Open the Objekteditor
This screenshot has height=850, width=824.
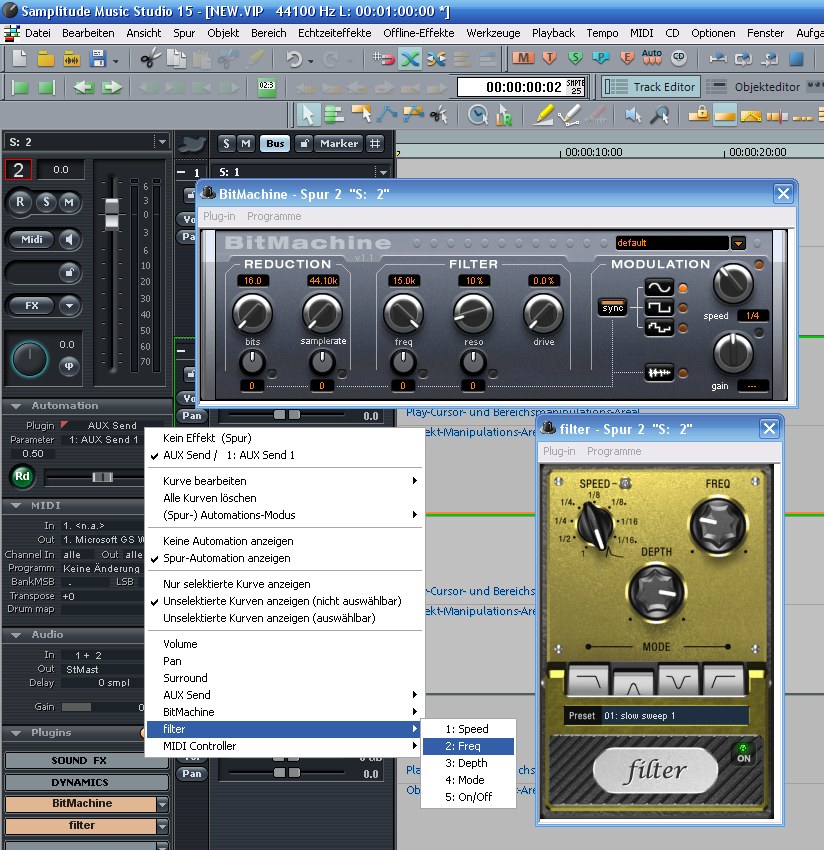pyautogui.click(x=756, y=87)
